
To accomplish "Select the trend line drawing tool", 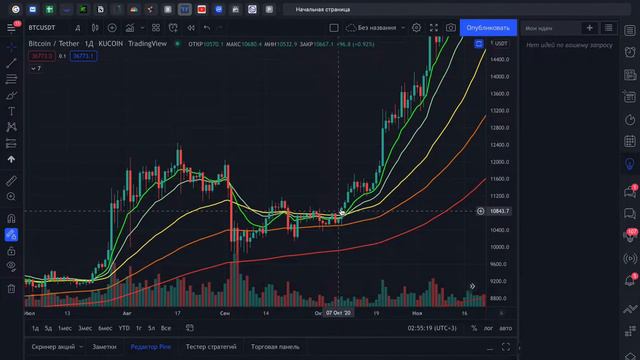I will click(x=11, y=62).
